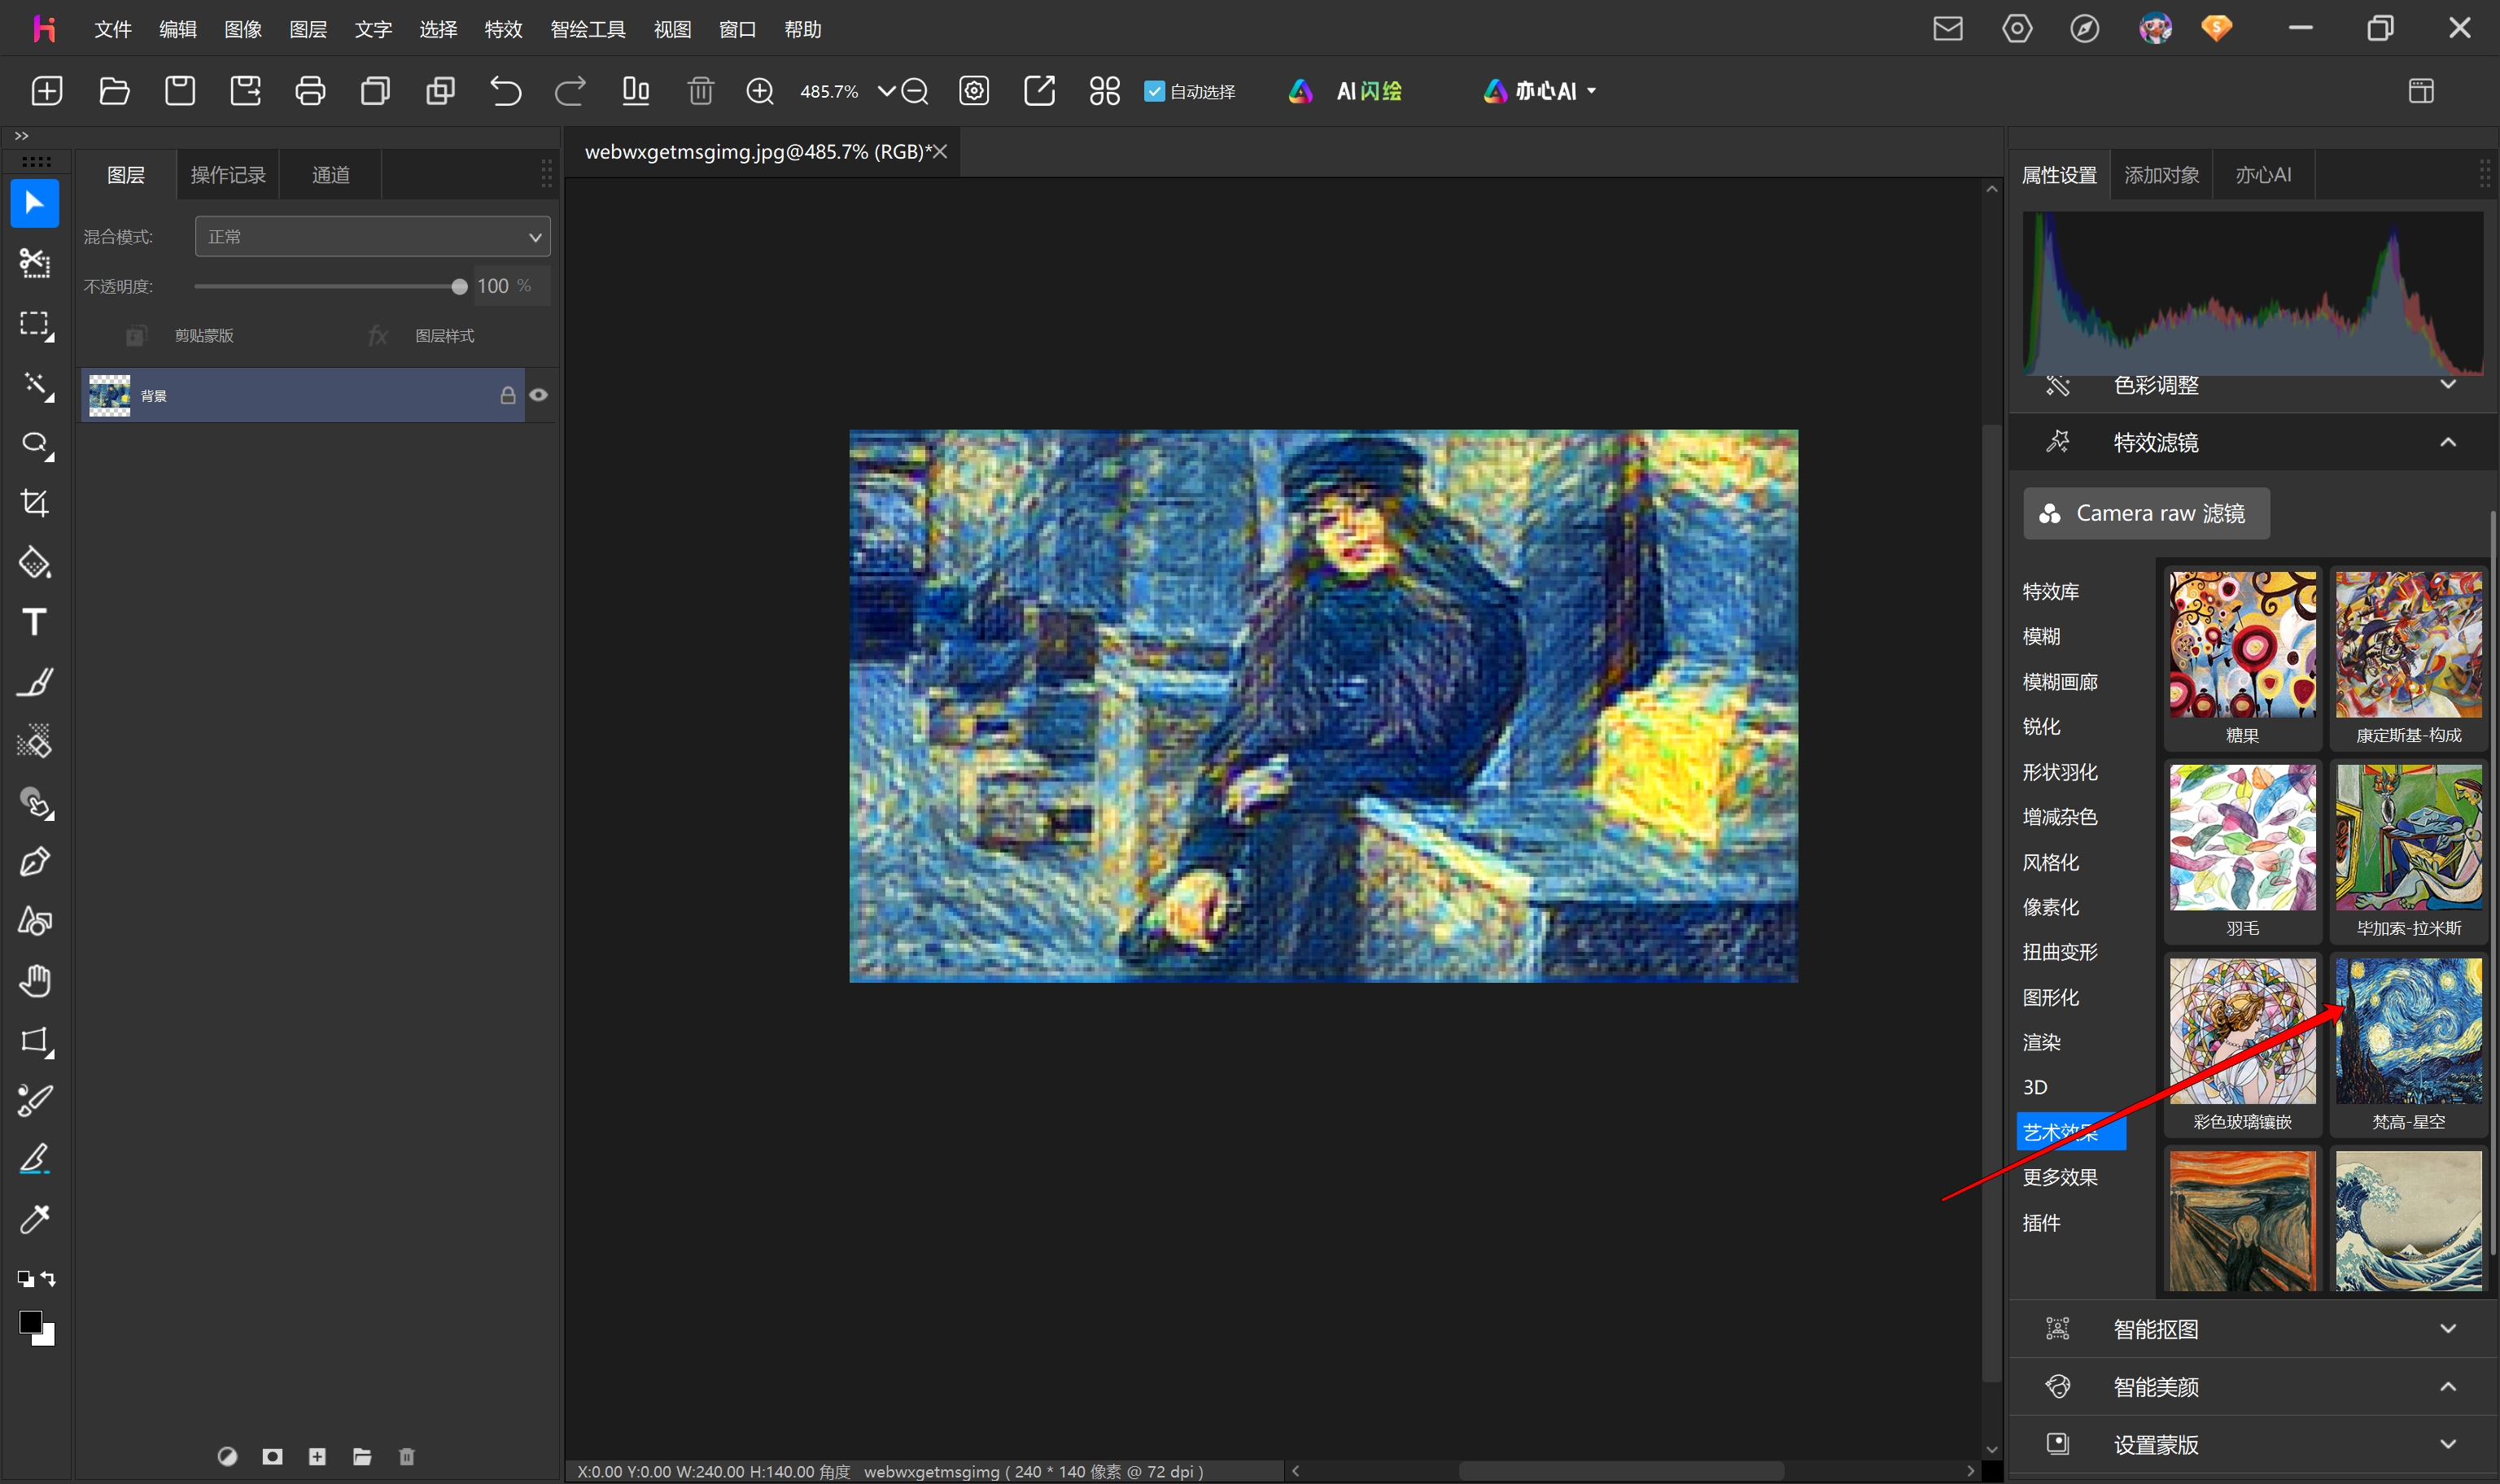Apply the 糖果 art filter thumbnail
The height and width of the screenshot is (1484, 2500).
pyautogui.click(x=2243, y=645)
